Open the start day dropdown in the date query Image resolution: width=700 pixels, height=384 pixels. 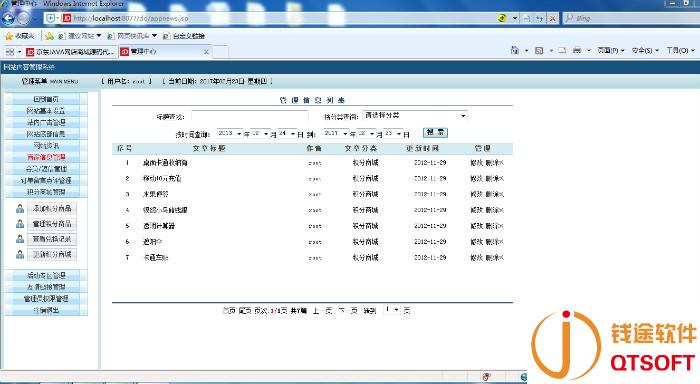287,134
